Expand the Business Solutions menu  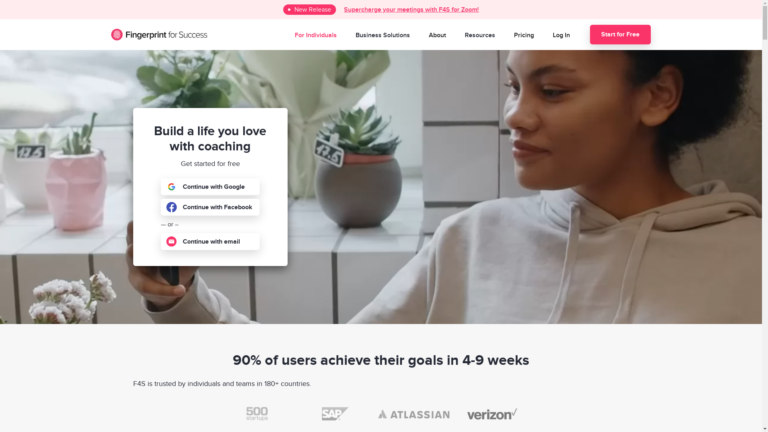[x=383, y=35]
